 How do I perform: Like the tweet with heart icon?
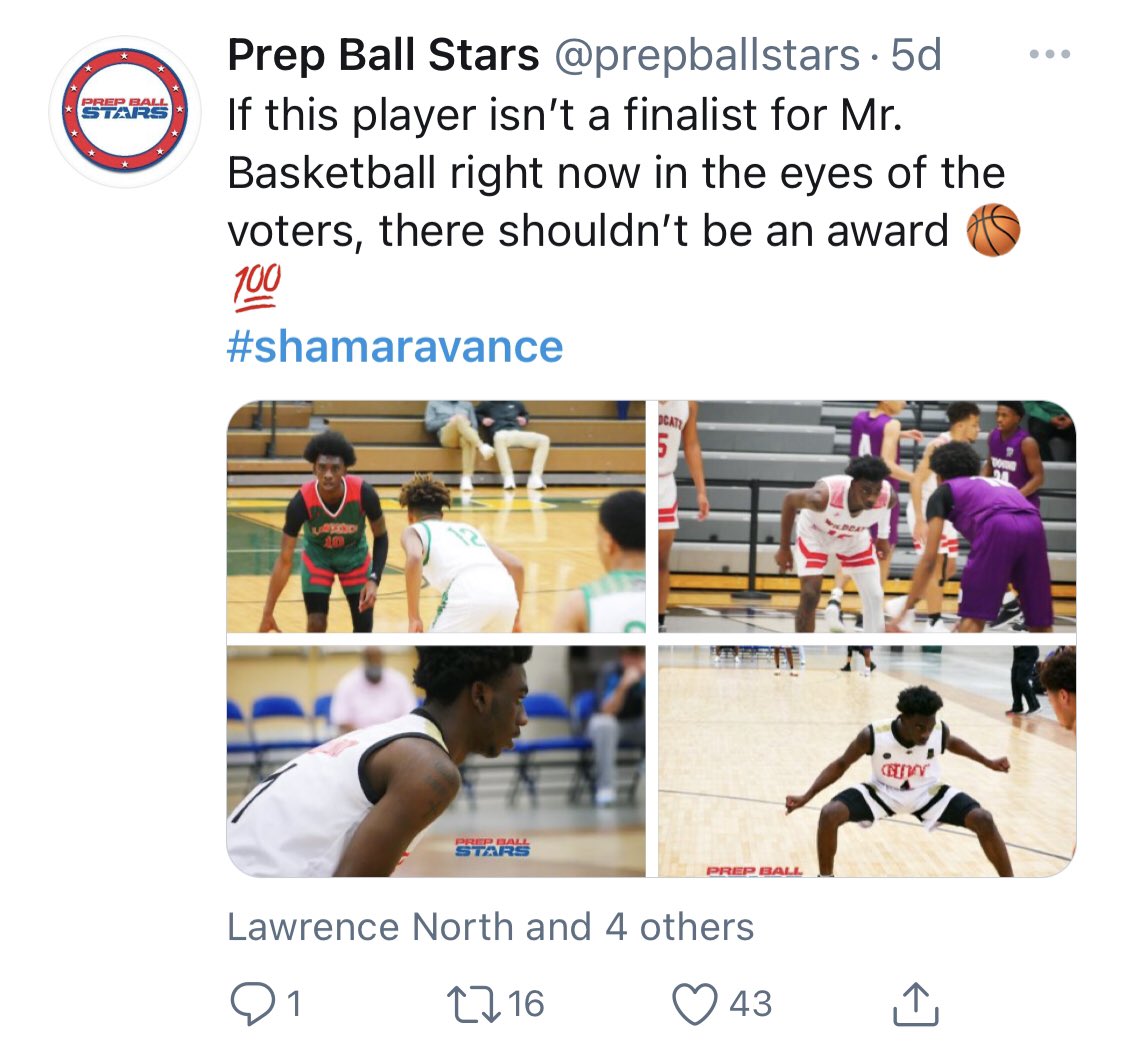click(x=695, y=1004)
